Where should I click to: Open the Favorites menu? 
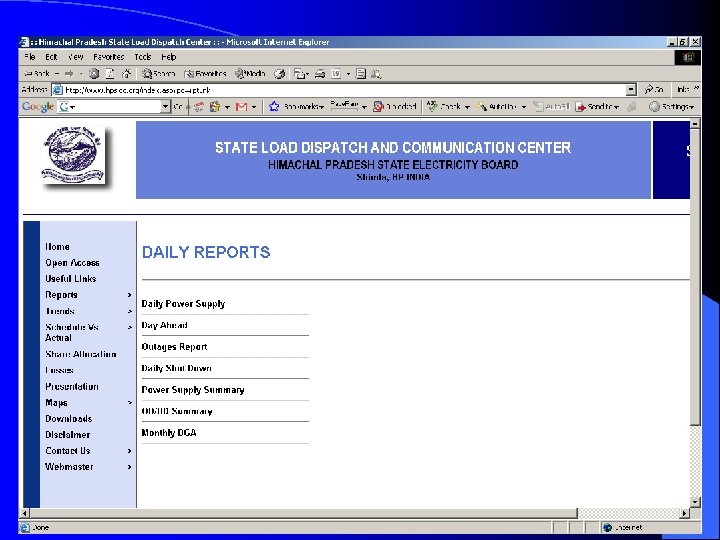pos(109,57)
